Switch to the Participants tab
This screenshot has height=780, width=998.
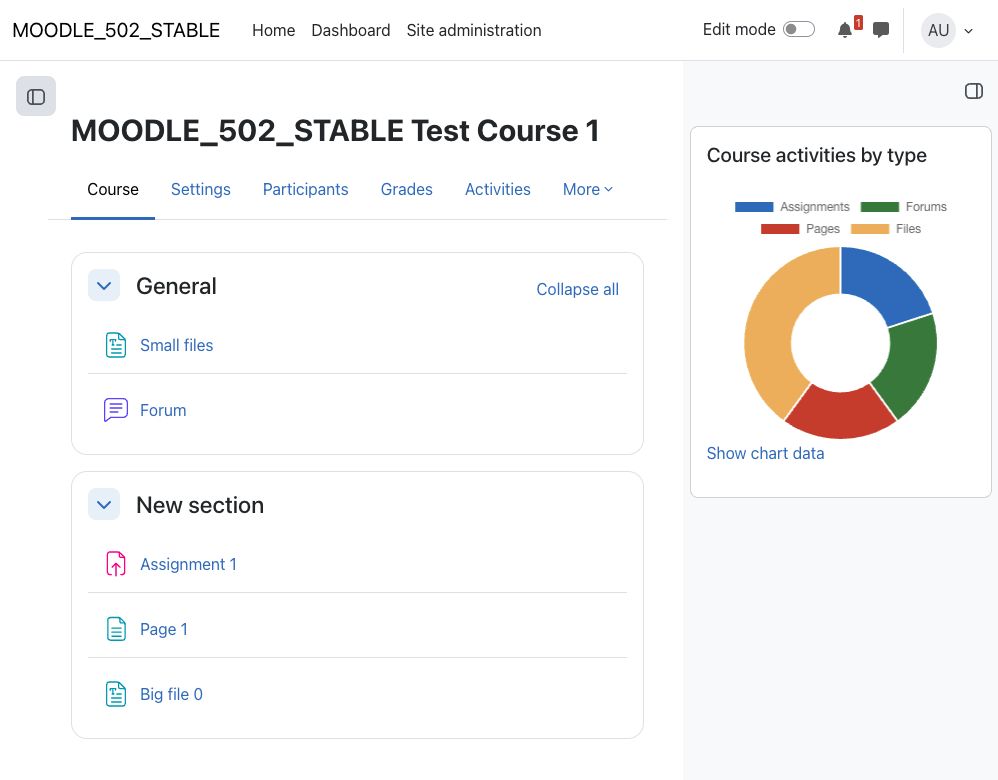306,189
